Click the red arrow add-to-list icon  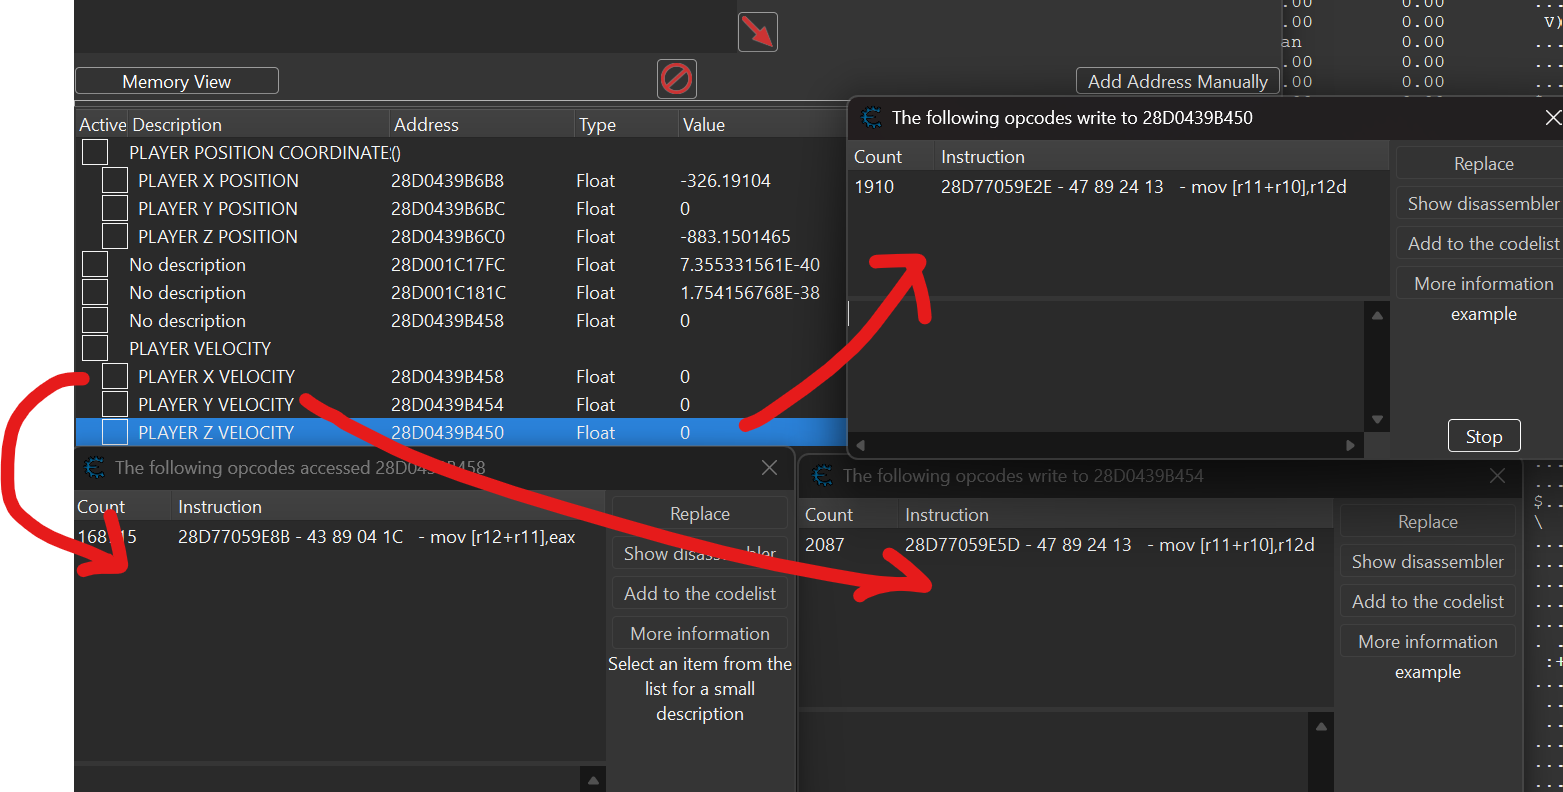click(757, 32)
